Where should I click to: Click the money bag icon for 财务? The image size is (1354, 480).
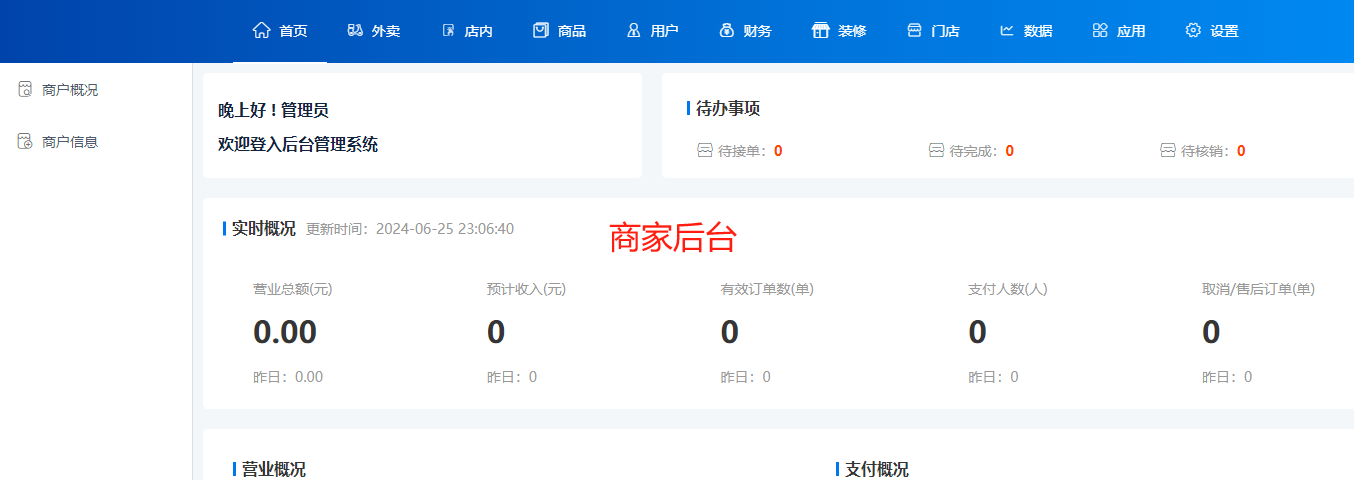[727, 30]
